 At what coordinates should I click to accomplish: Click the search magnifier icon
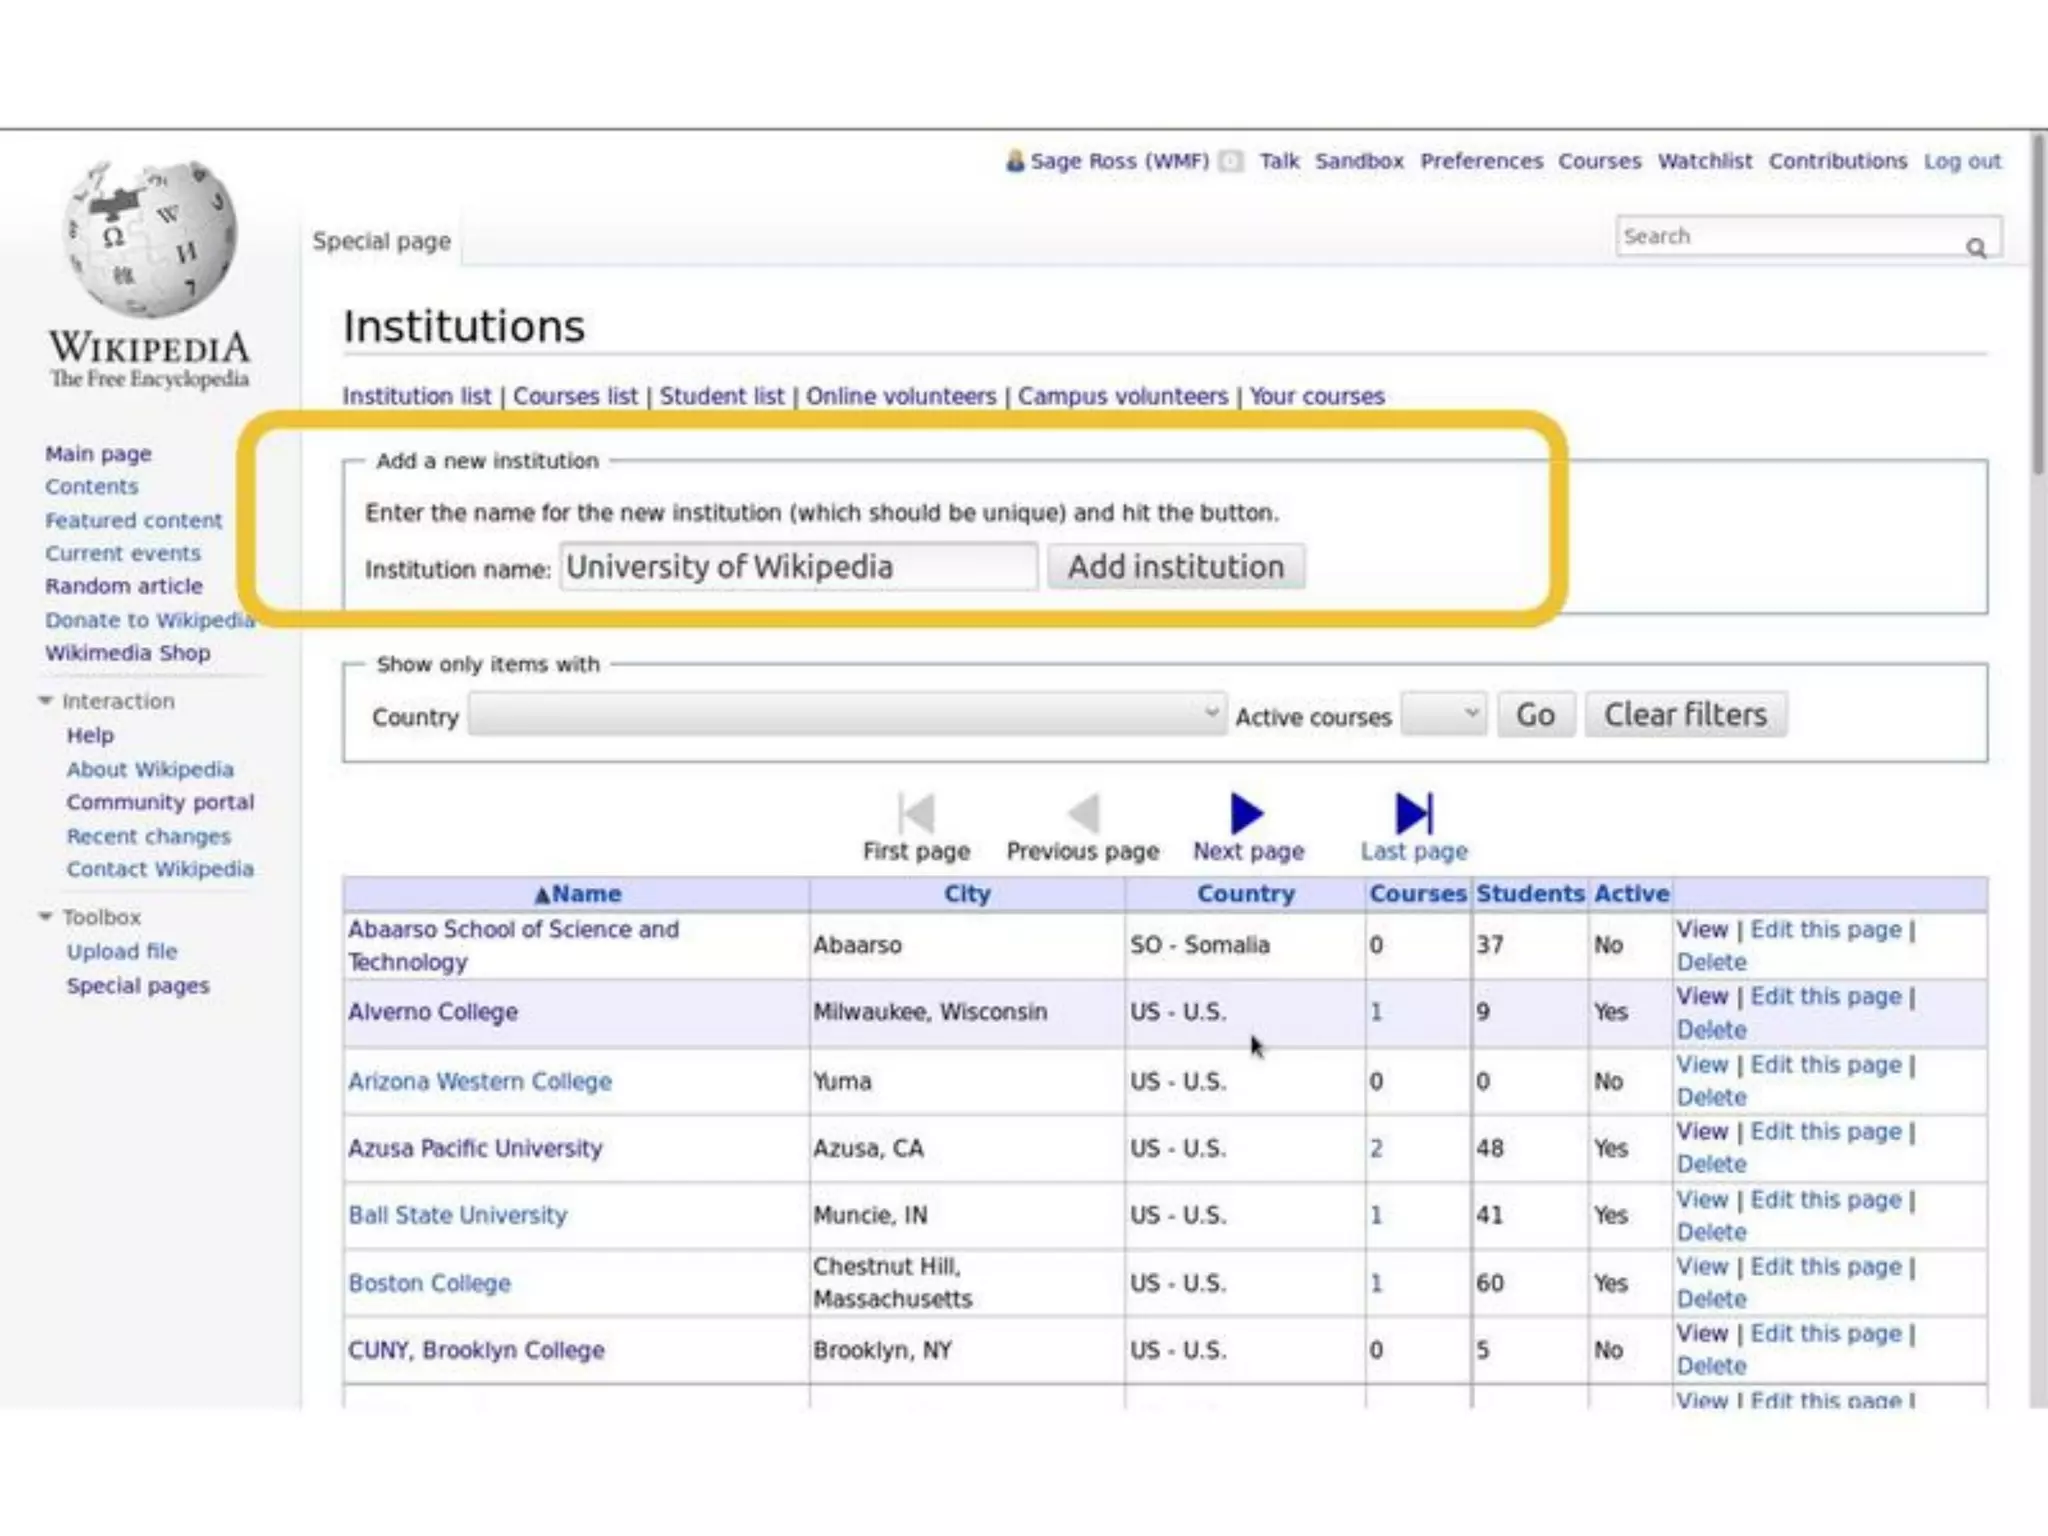click(x=1975, y=247)
